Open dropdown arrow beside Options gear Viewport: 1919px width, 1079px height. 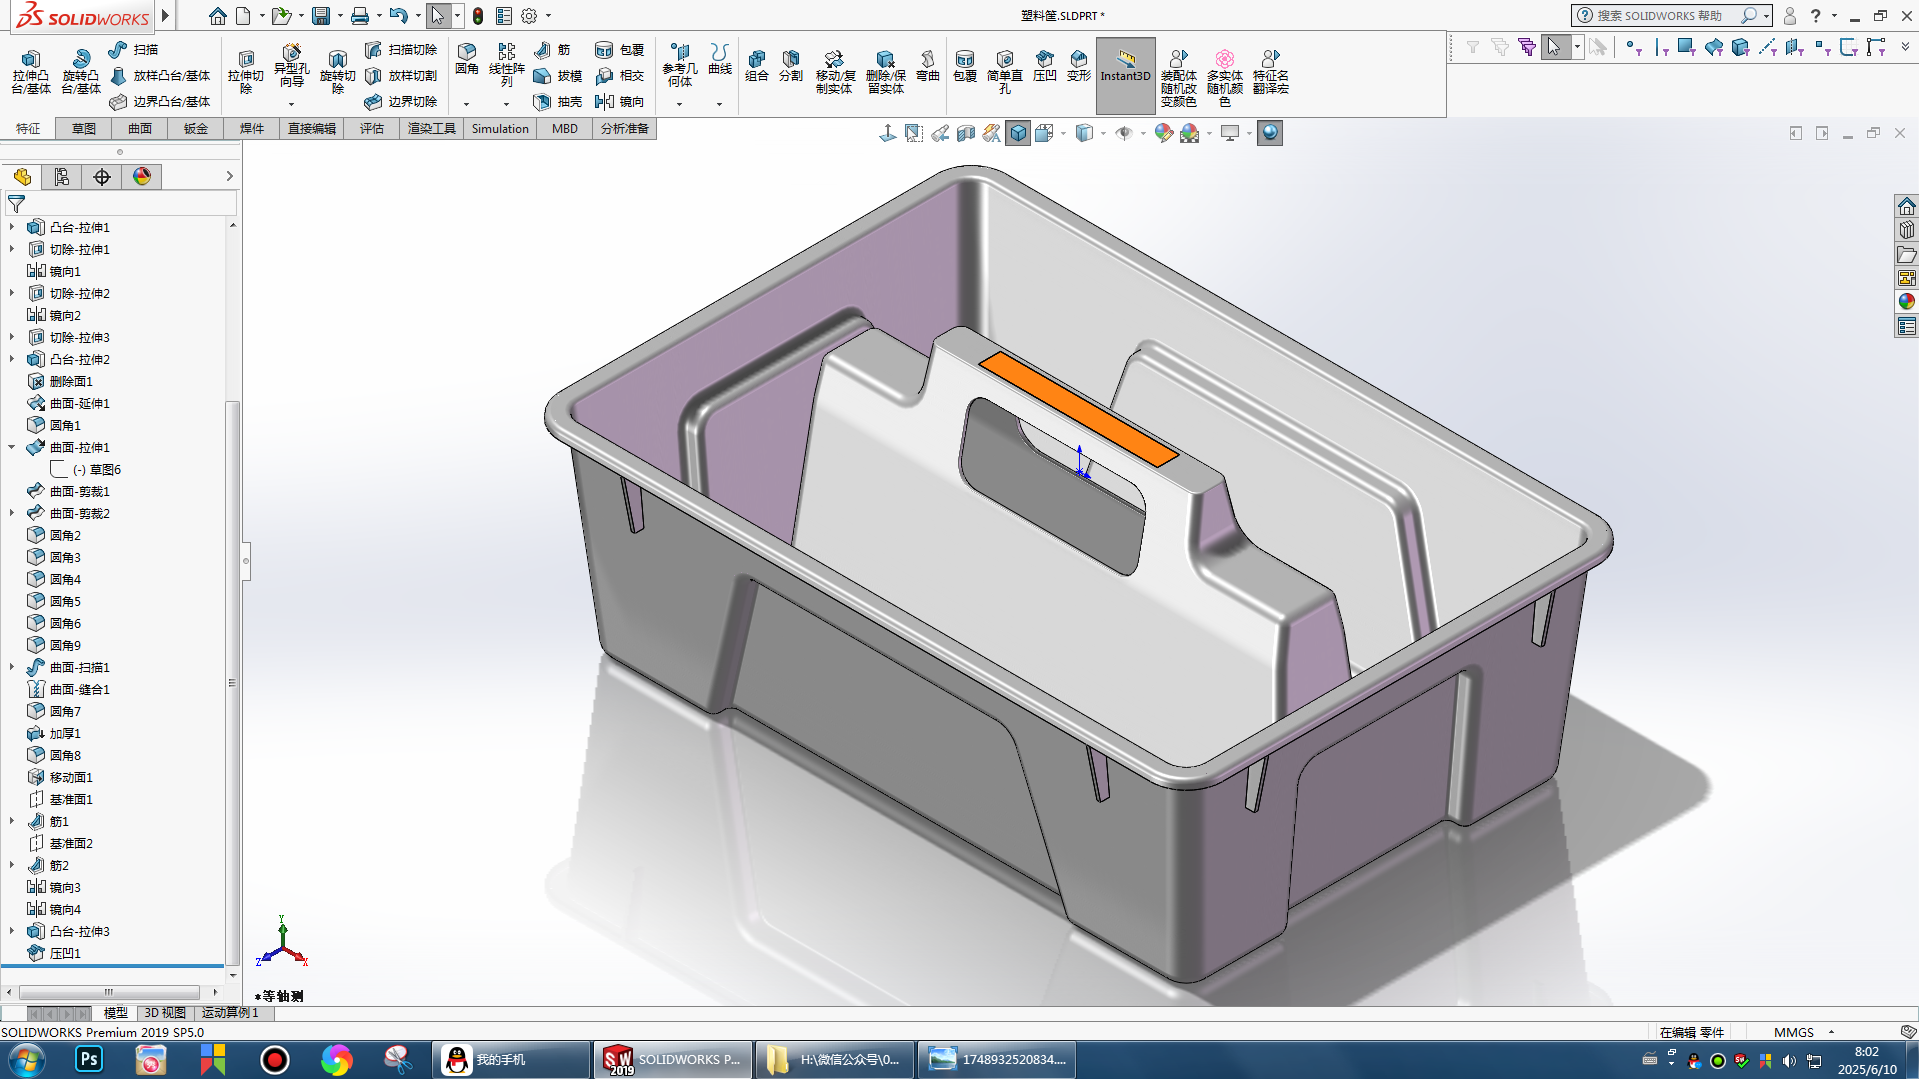tap(548, 16)
